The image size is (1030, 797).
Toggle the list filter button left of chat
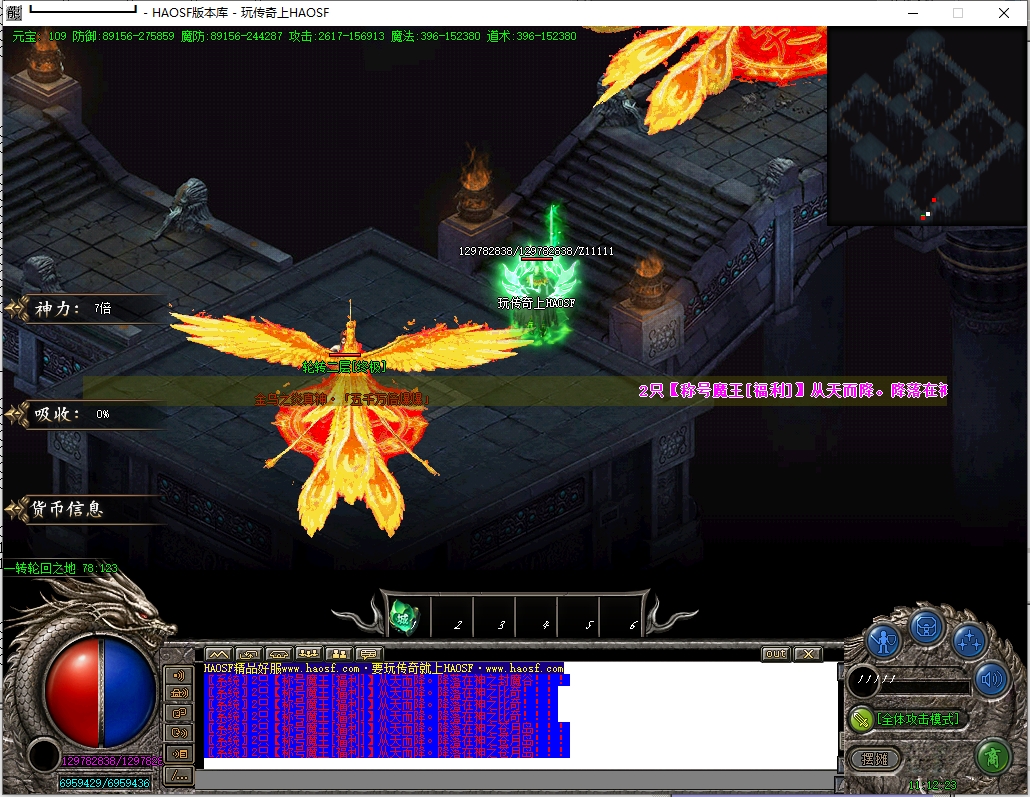(x=180, y=754)
